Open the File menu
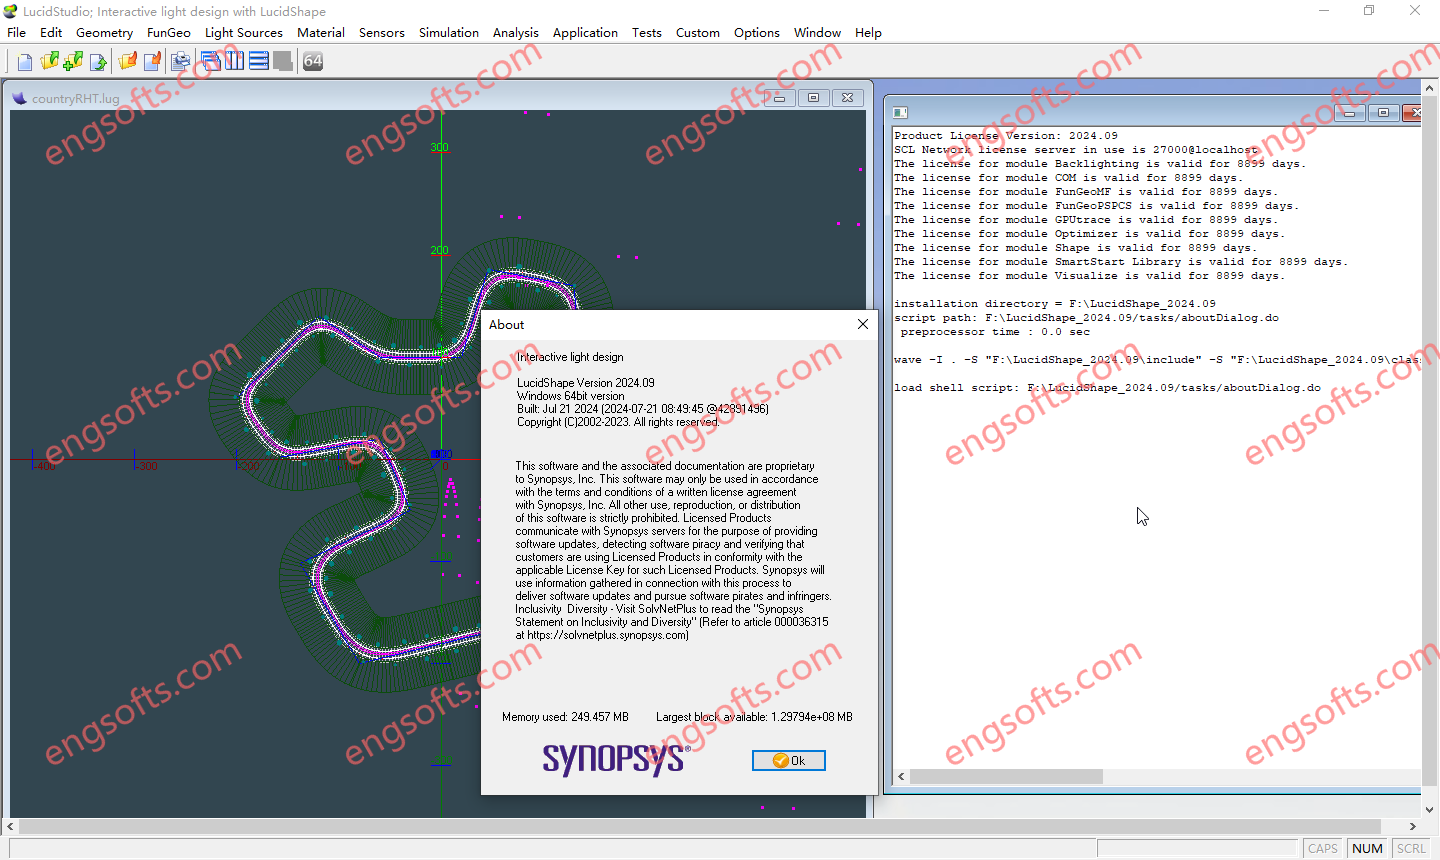1440x860 pixels. coord(17,33)
